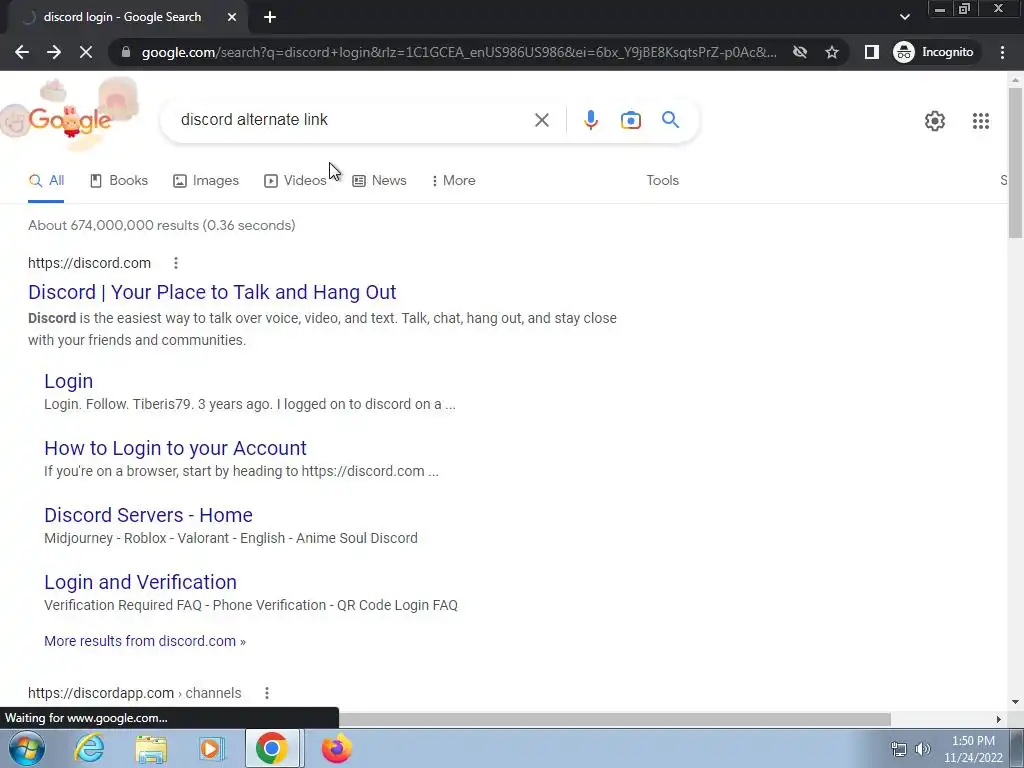Image resolution: width=1024 pixels, height=768 pixels.
Task: Click the network tray icon
Action: [899, 749]
